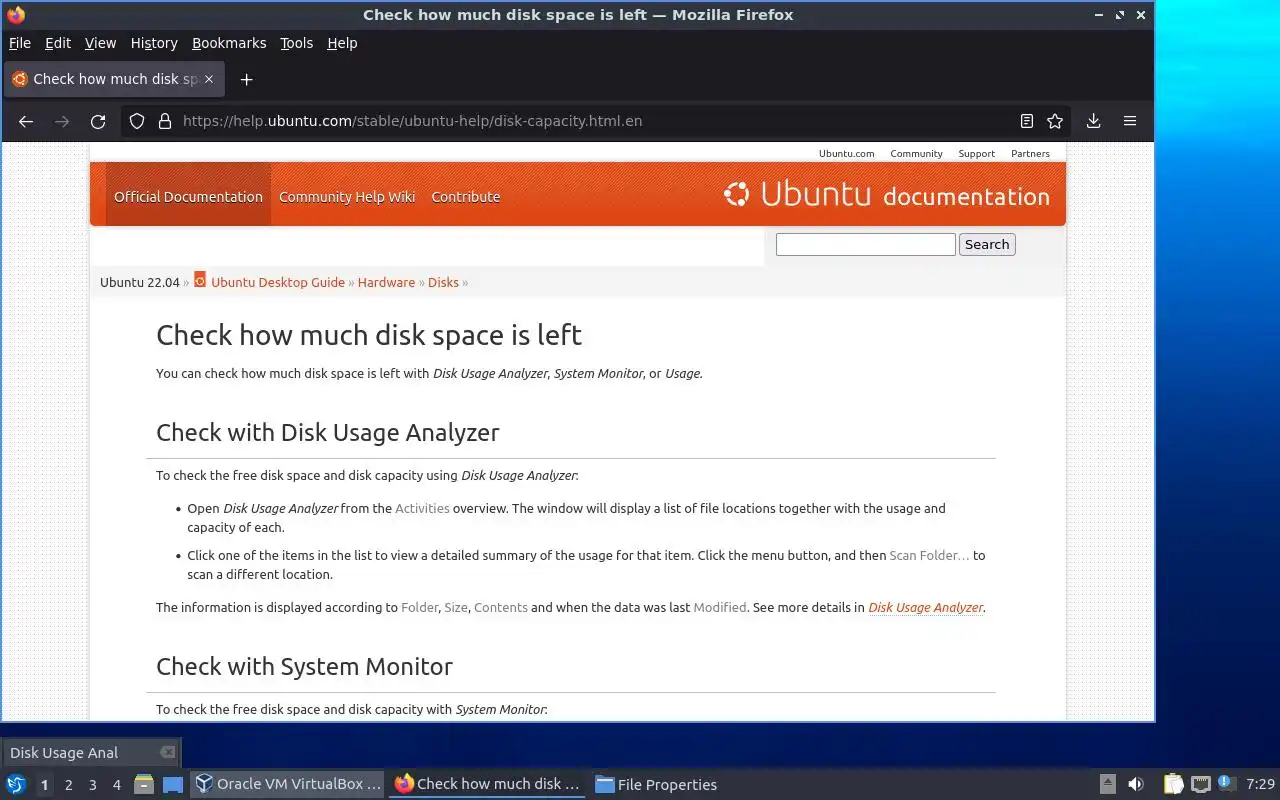This screenshot has width=1280, height=800.
Task: Close the Disk Usage Anal notification
Action: [168, 752]
